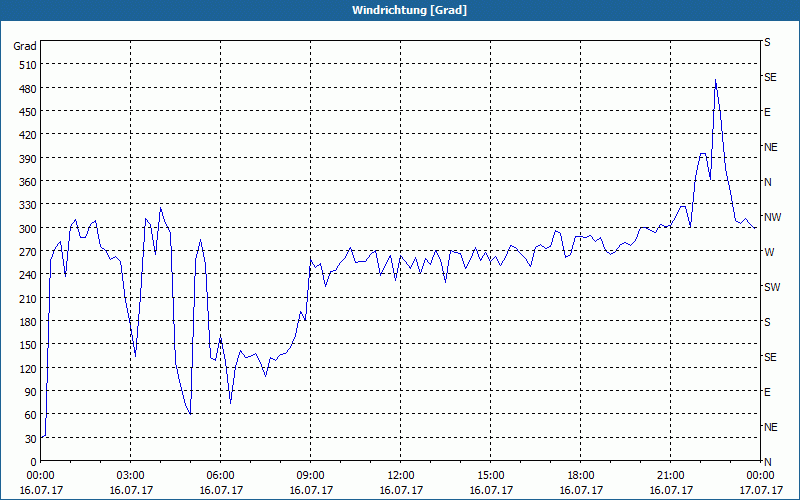Click the 90 degree axis label
The image size is (800, 500).
tap(31, 392)
